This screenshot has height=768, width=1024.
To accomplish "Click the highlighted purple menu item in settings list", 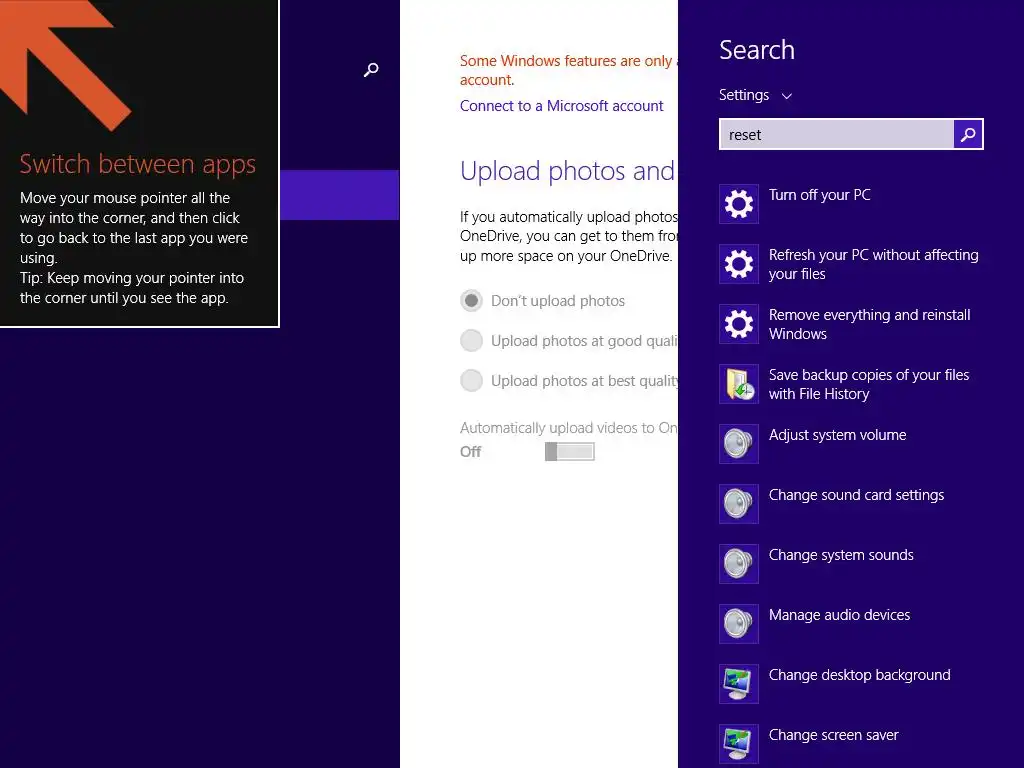I will pyautogui.click(x=340, y=195).
